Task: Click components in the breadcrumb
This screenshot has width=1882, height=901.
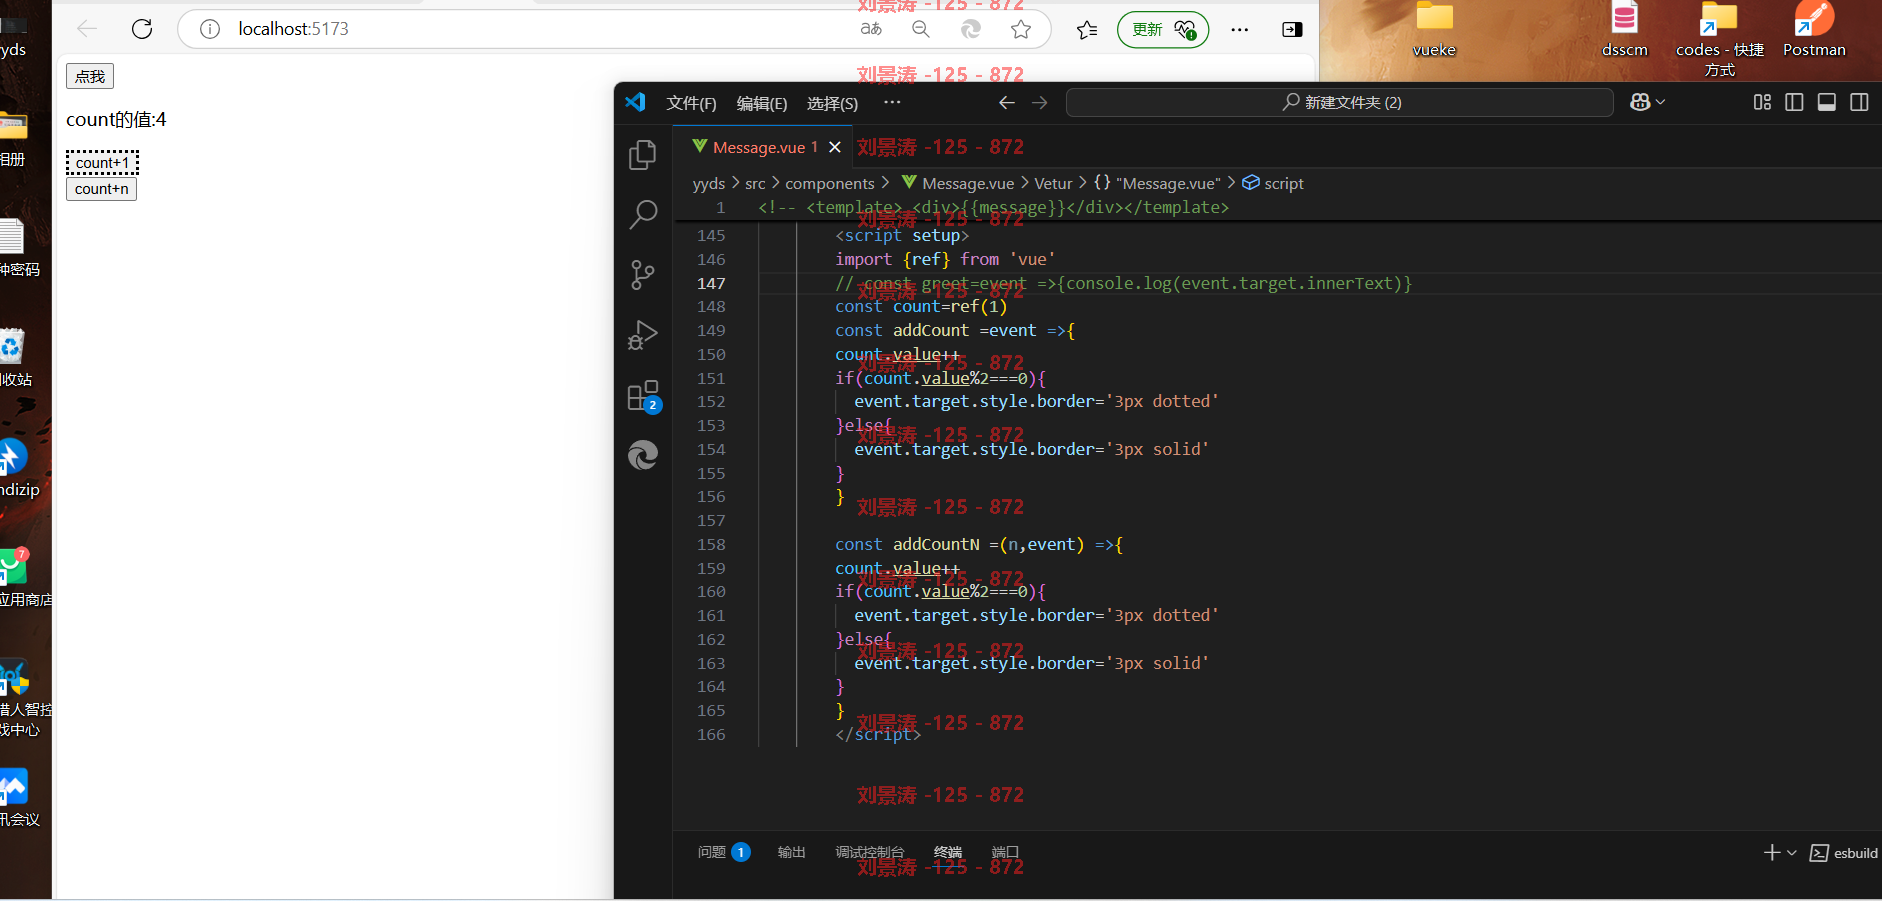Action: pos(830,184)
